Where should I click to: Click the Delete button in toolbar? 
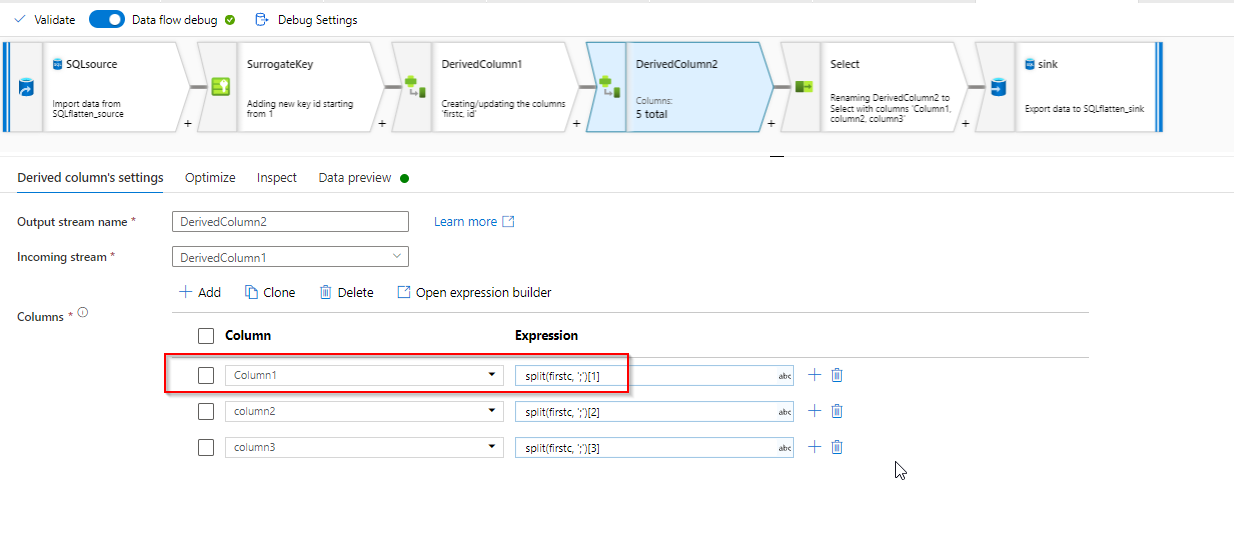coord(346,292)
